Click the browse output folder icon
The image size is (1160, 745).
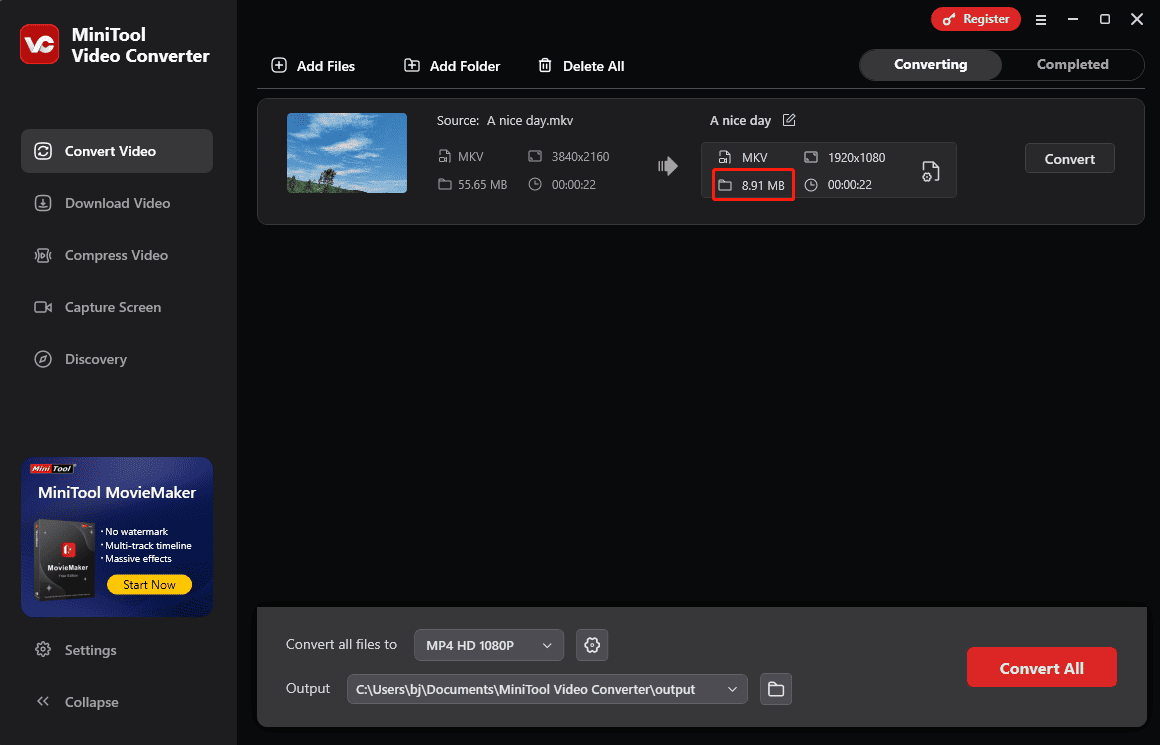tap(776, 689)
